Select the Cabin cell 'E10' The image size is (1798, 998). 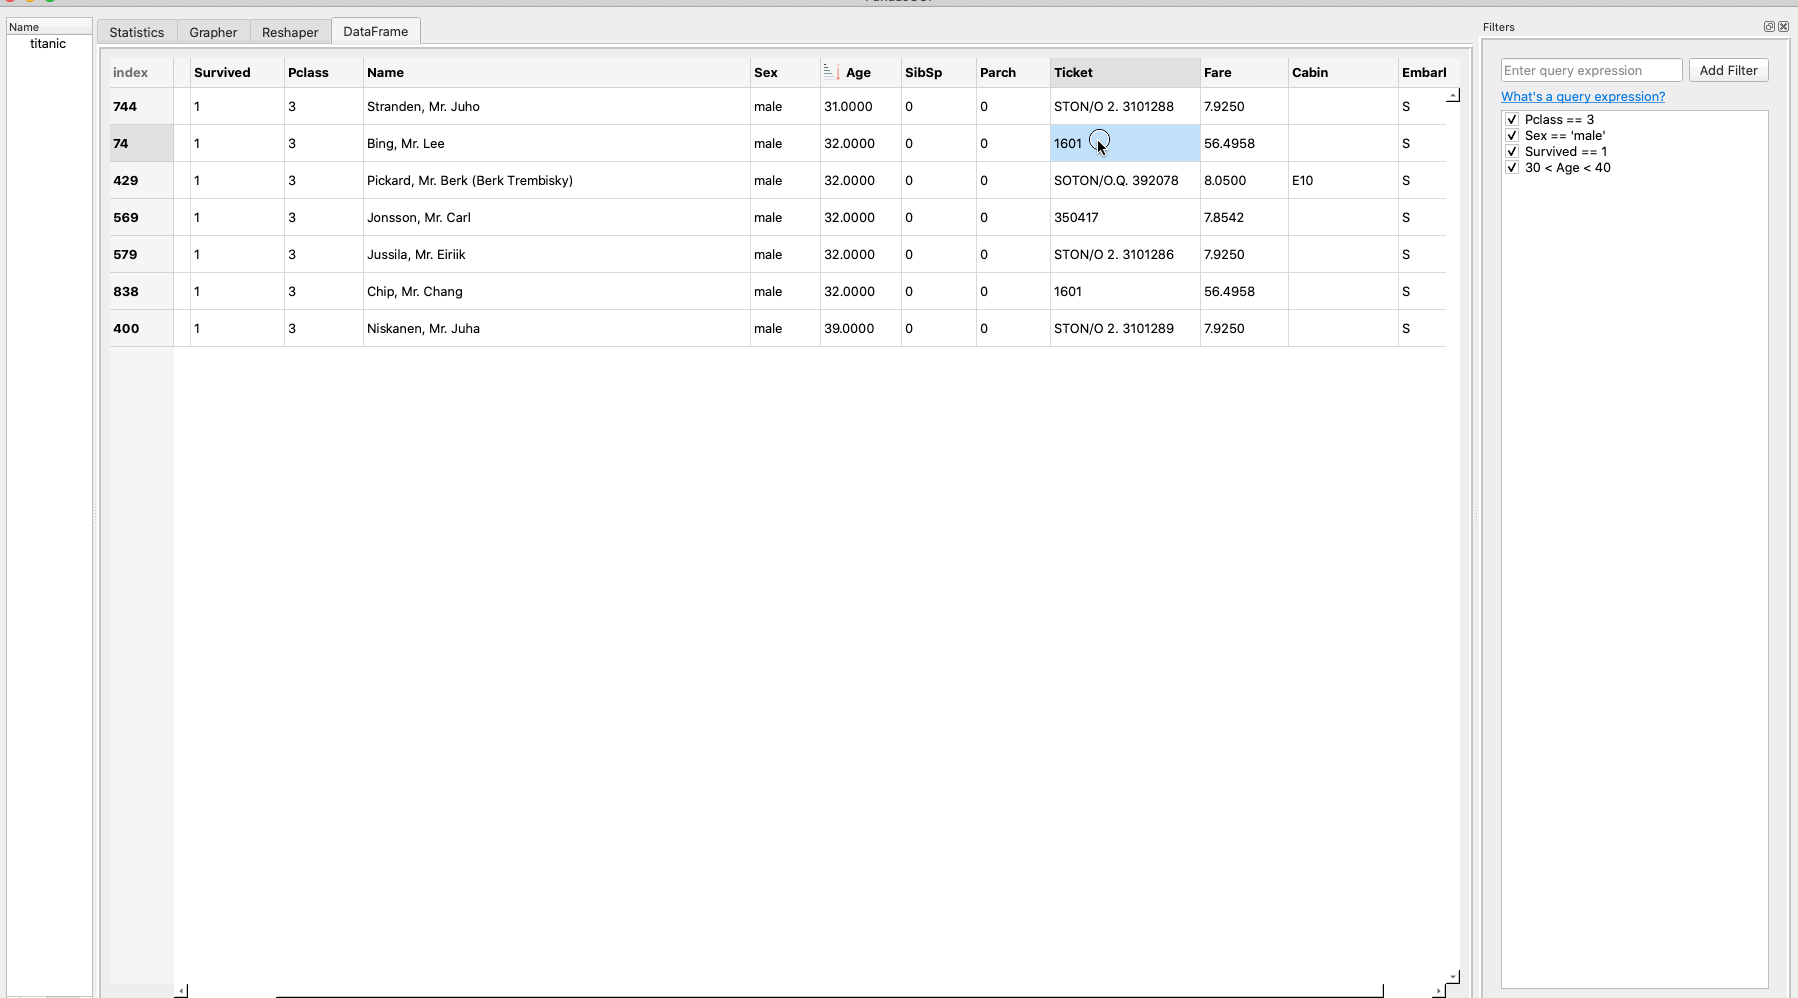coord(1343,180)
